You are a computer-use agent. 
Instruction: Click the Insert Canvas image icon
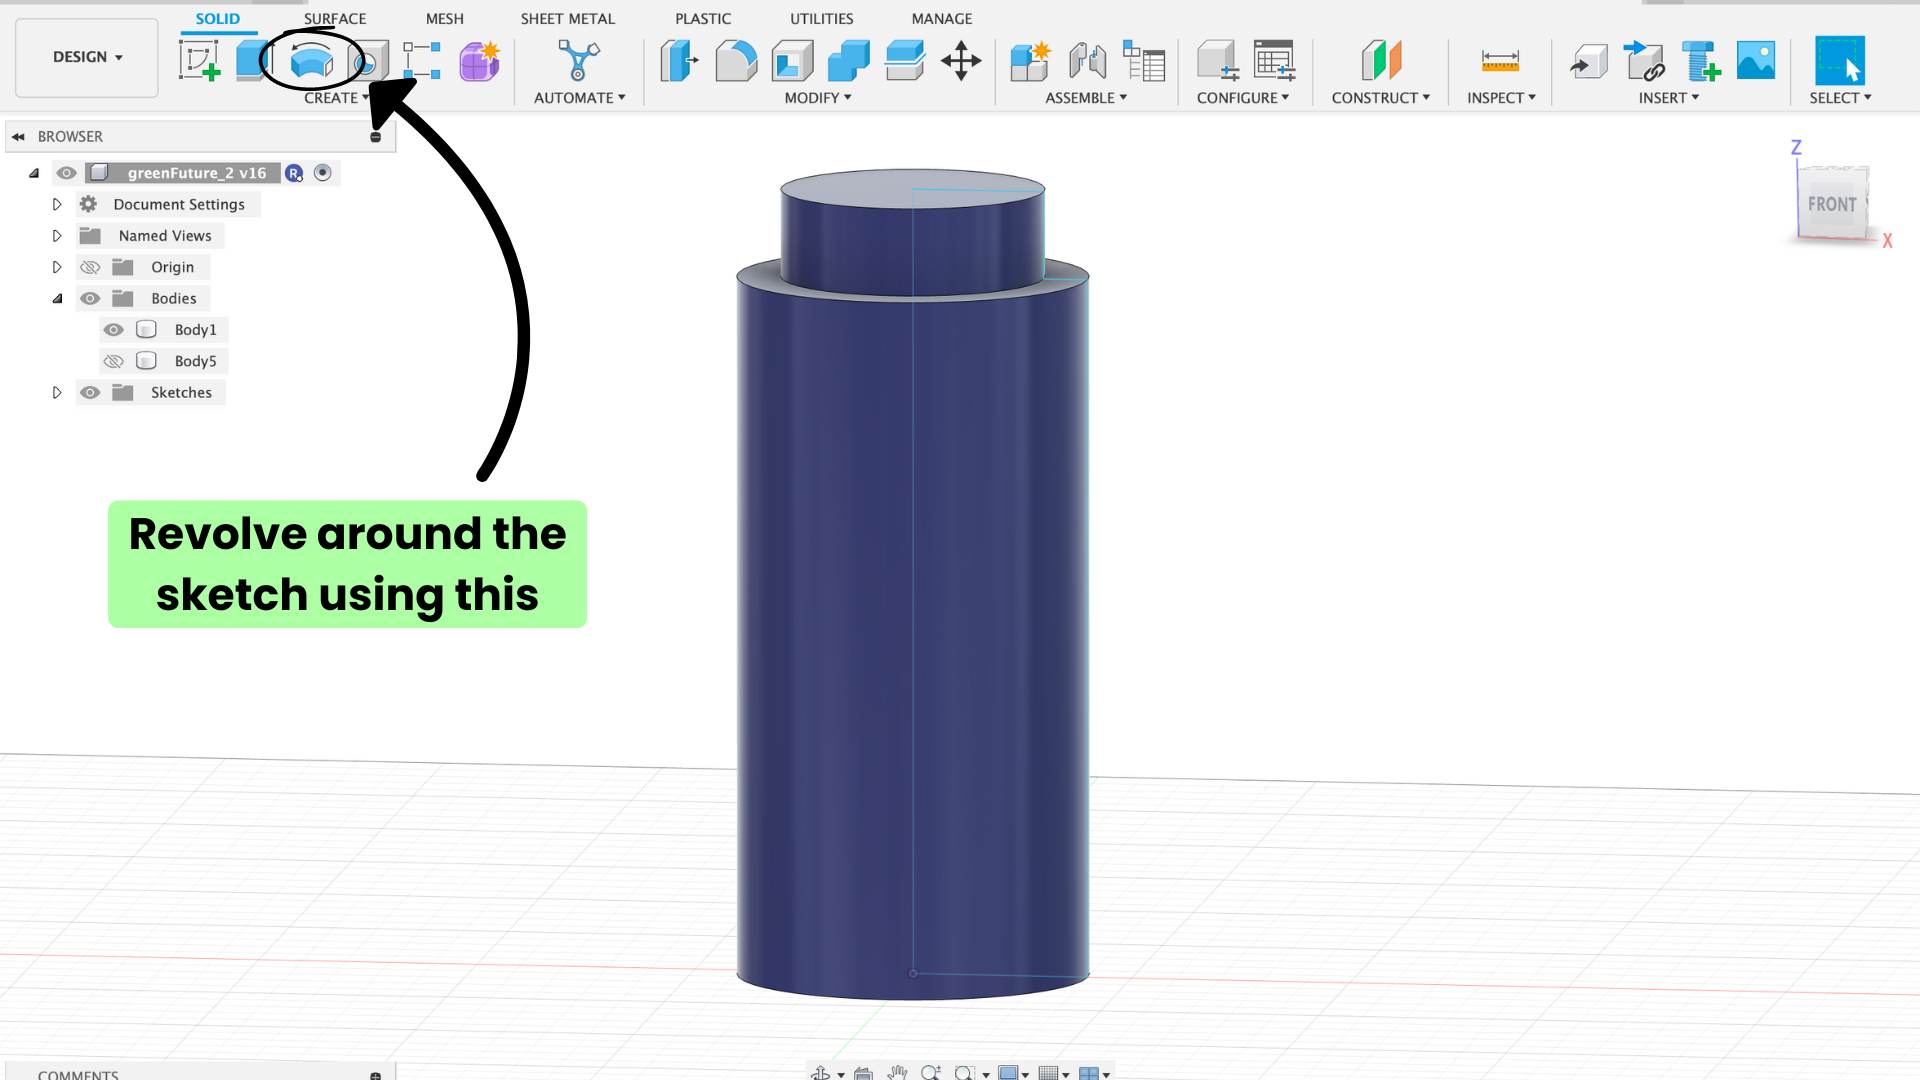tap(1756, 61)
